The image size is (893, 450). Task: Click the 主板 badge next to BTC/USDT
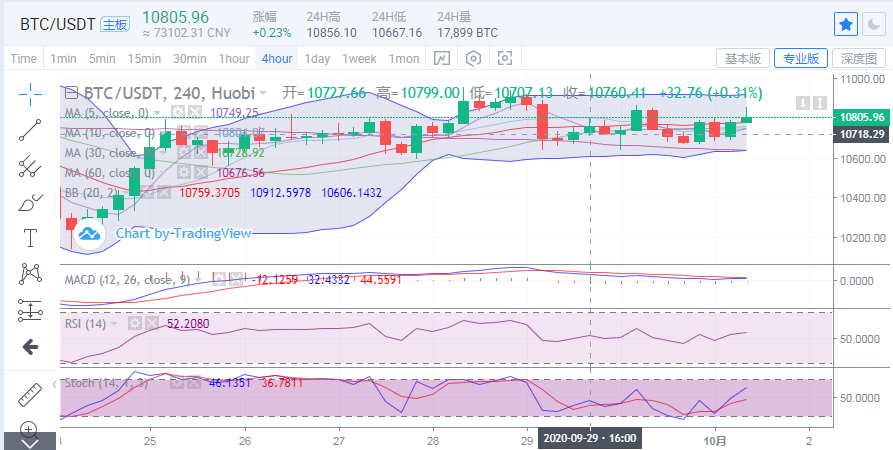click(x=114, y=24)
